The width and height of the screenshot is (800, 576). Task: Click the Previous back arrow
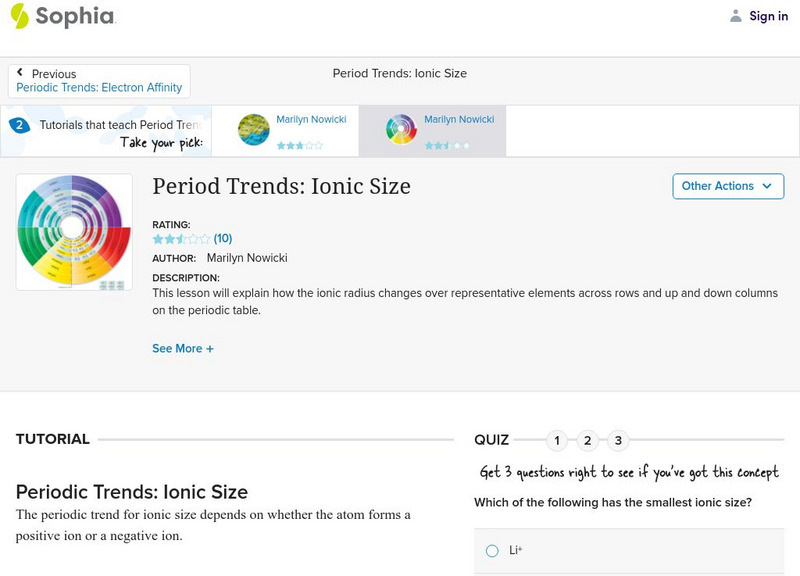click(20, 73)
